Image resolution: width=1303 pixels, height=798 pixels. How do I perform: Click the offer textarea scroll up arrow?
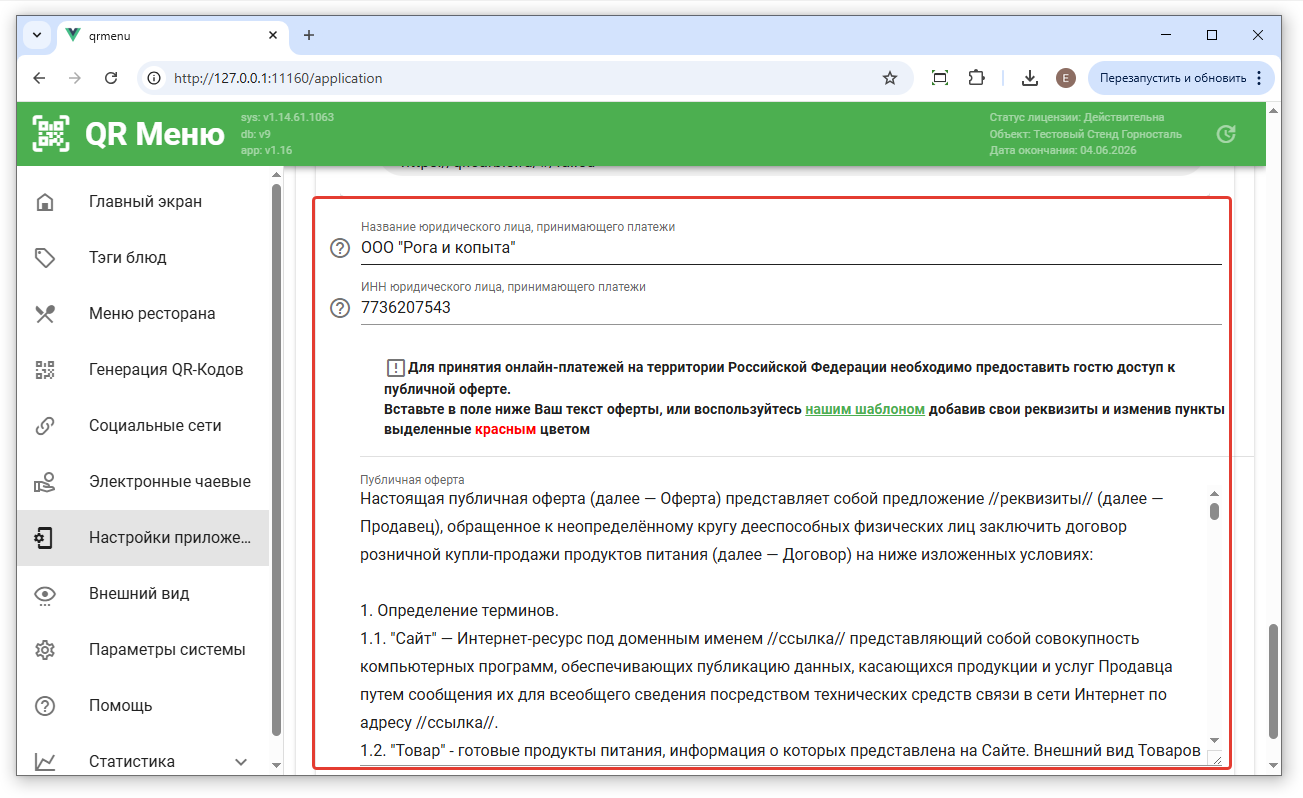[x=1214, y=494]
